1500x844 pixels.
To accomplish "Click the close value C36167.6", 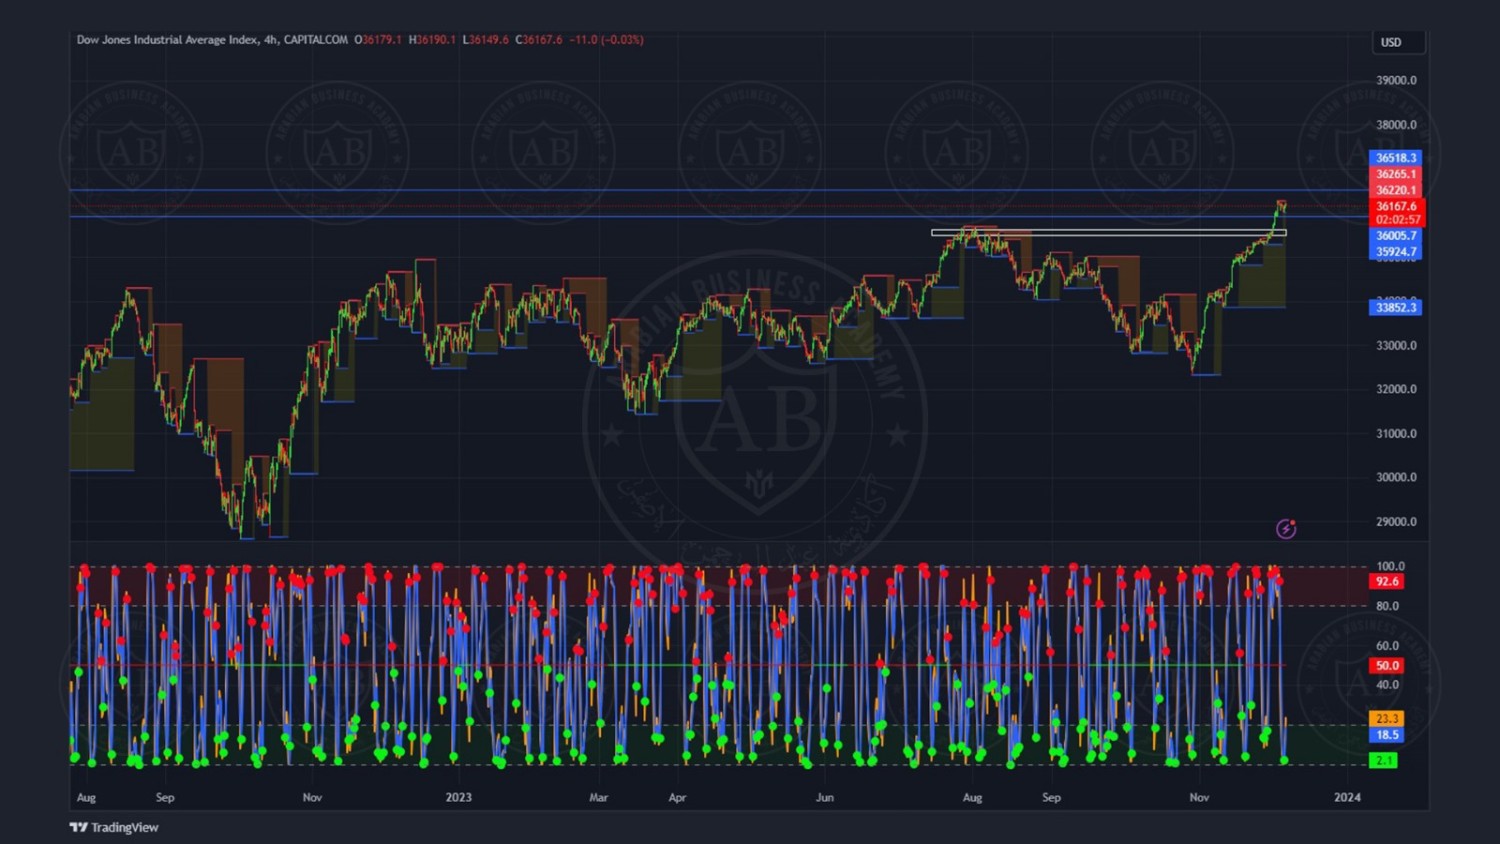I will pos(539,40).
